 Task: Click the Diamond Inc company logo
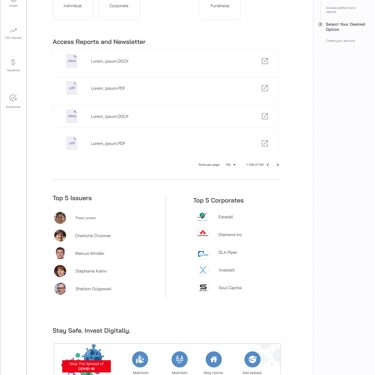(x=203, y=233)
